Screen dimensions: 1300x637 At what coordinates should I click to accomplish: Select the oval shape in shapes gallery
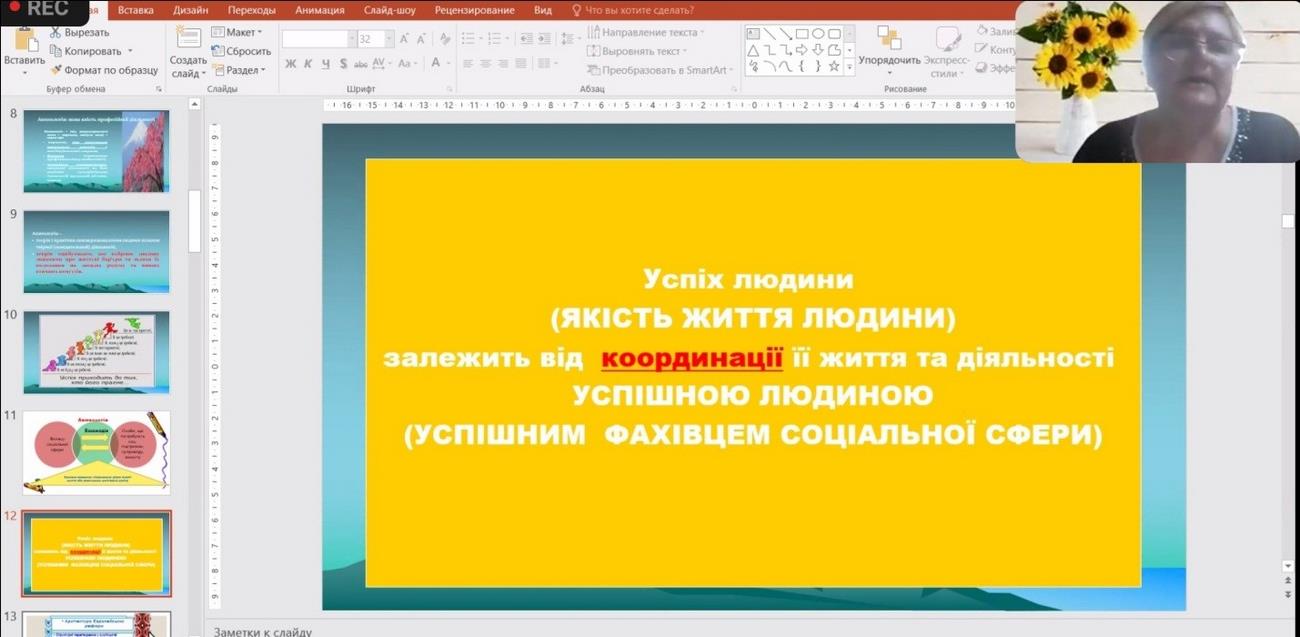pyautogui.click(x=818, y=33)
